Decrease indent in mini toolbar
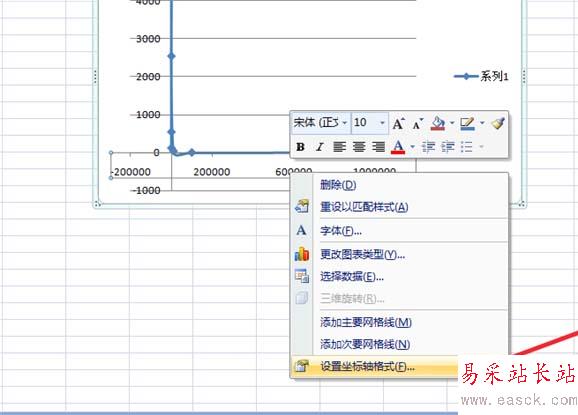578x415 pixels. (x=428, y=147)
